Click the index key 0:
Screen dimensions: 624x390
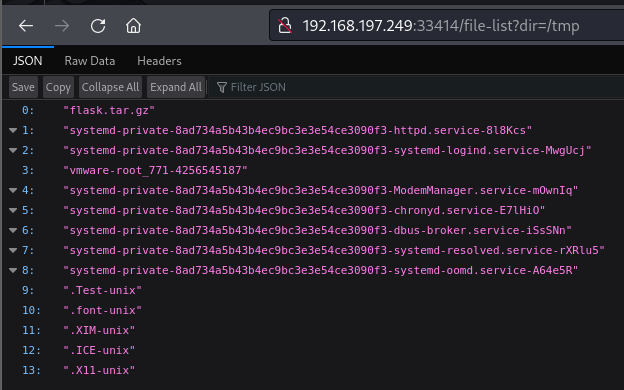pos(28,110)
